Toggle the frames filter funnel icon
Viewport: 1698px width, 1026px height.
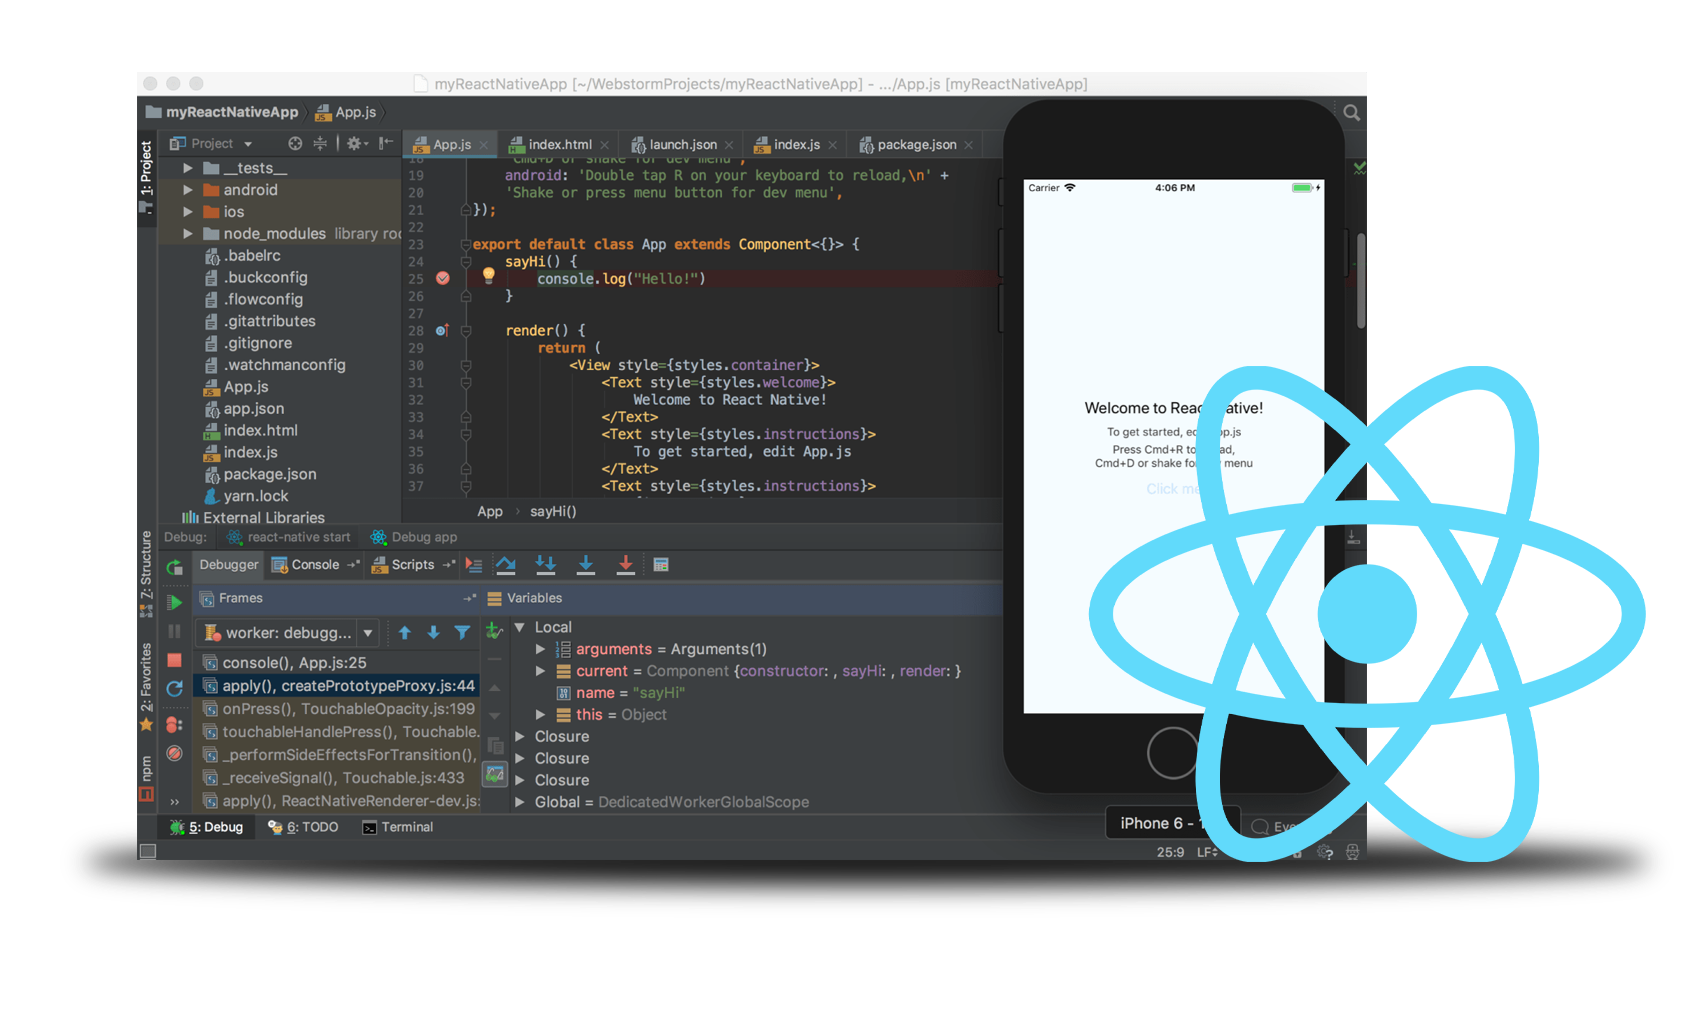[461, 632]
